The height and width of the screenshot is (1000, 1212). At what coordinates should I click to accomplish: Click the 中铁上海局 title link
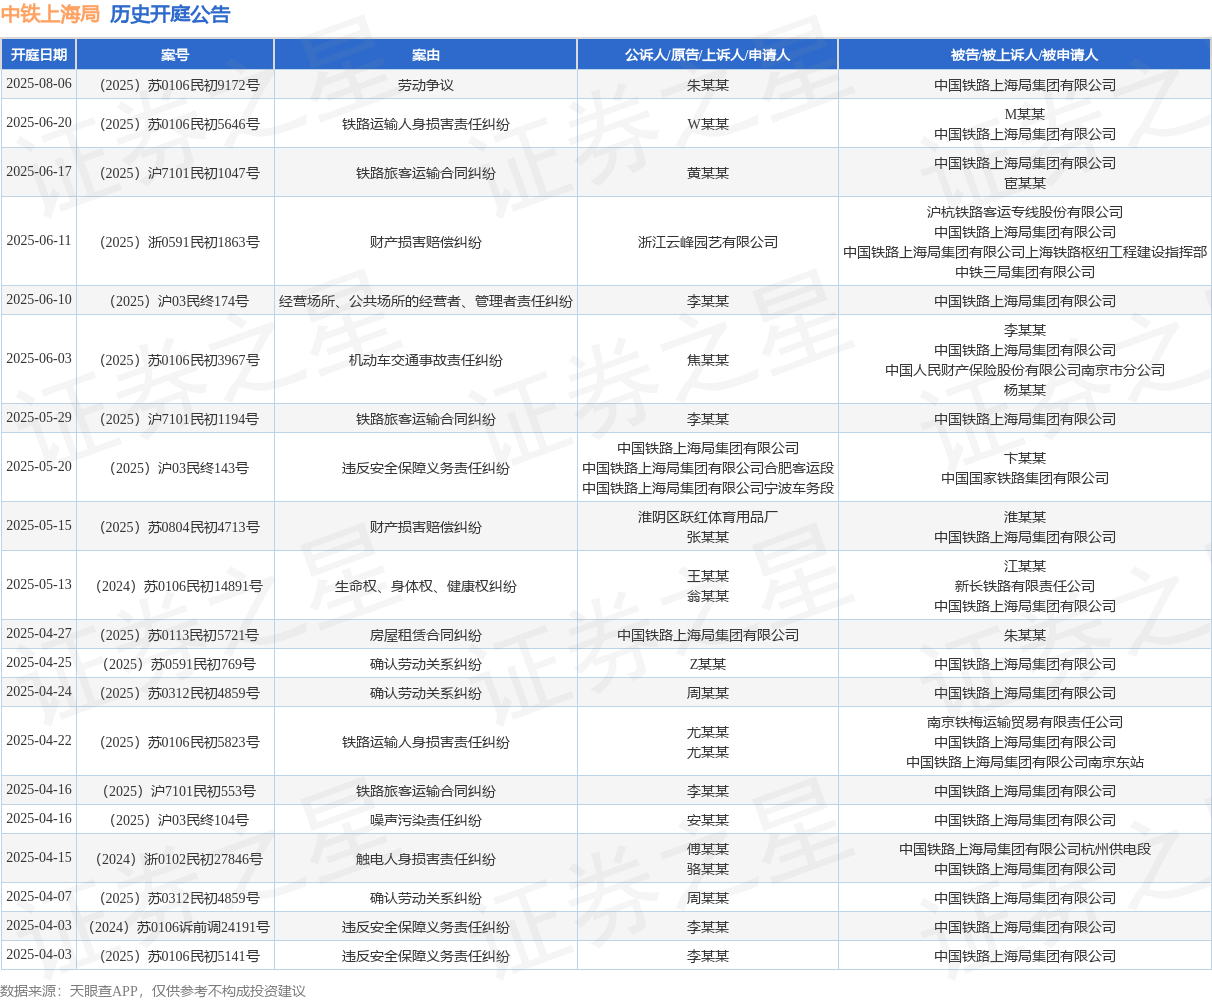point(50,14)
